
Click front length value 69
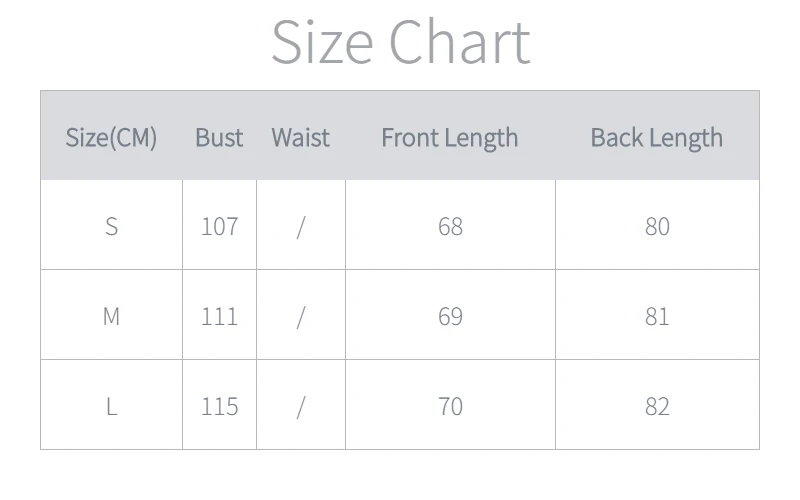tap(450, 316)
